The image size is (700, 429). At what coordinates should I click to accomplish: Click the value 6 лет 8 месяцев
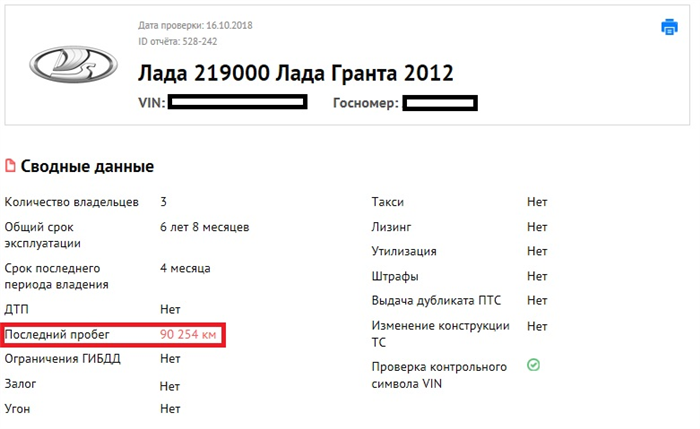click(204, 227)
